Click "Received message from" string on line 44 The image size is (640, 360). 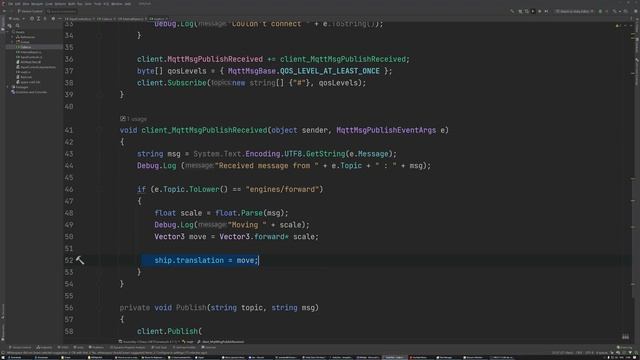267,166
